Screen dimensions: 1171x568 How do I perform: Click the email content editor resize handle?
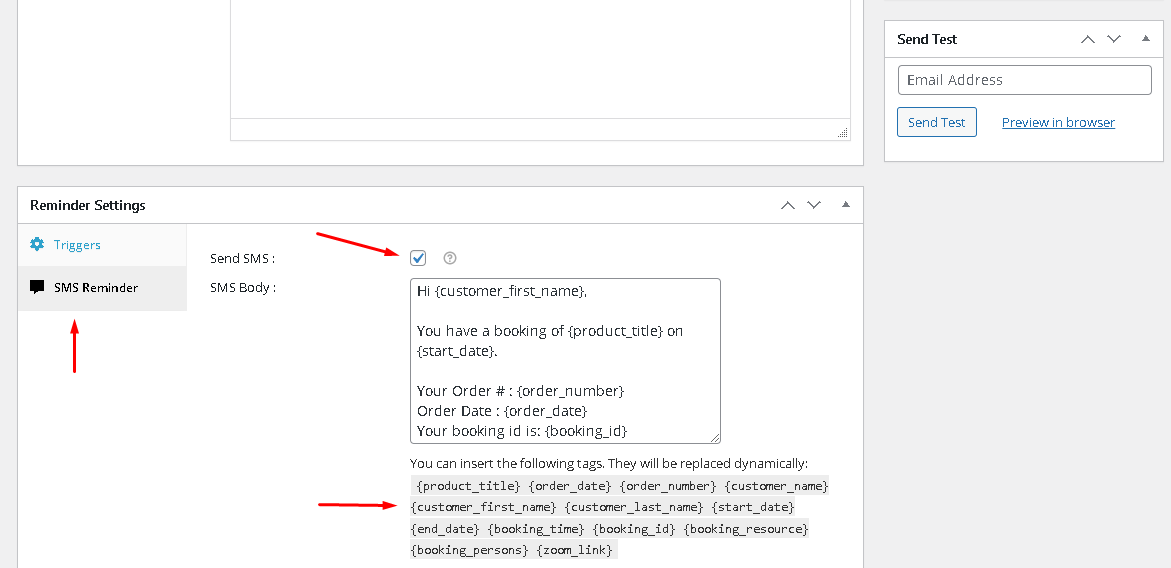click(843, 133)
